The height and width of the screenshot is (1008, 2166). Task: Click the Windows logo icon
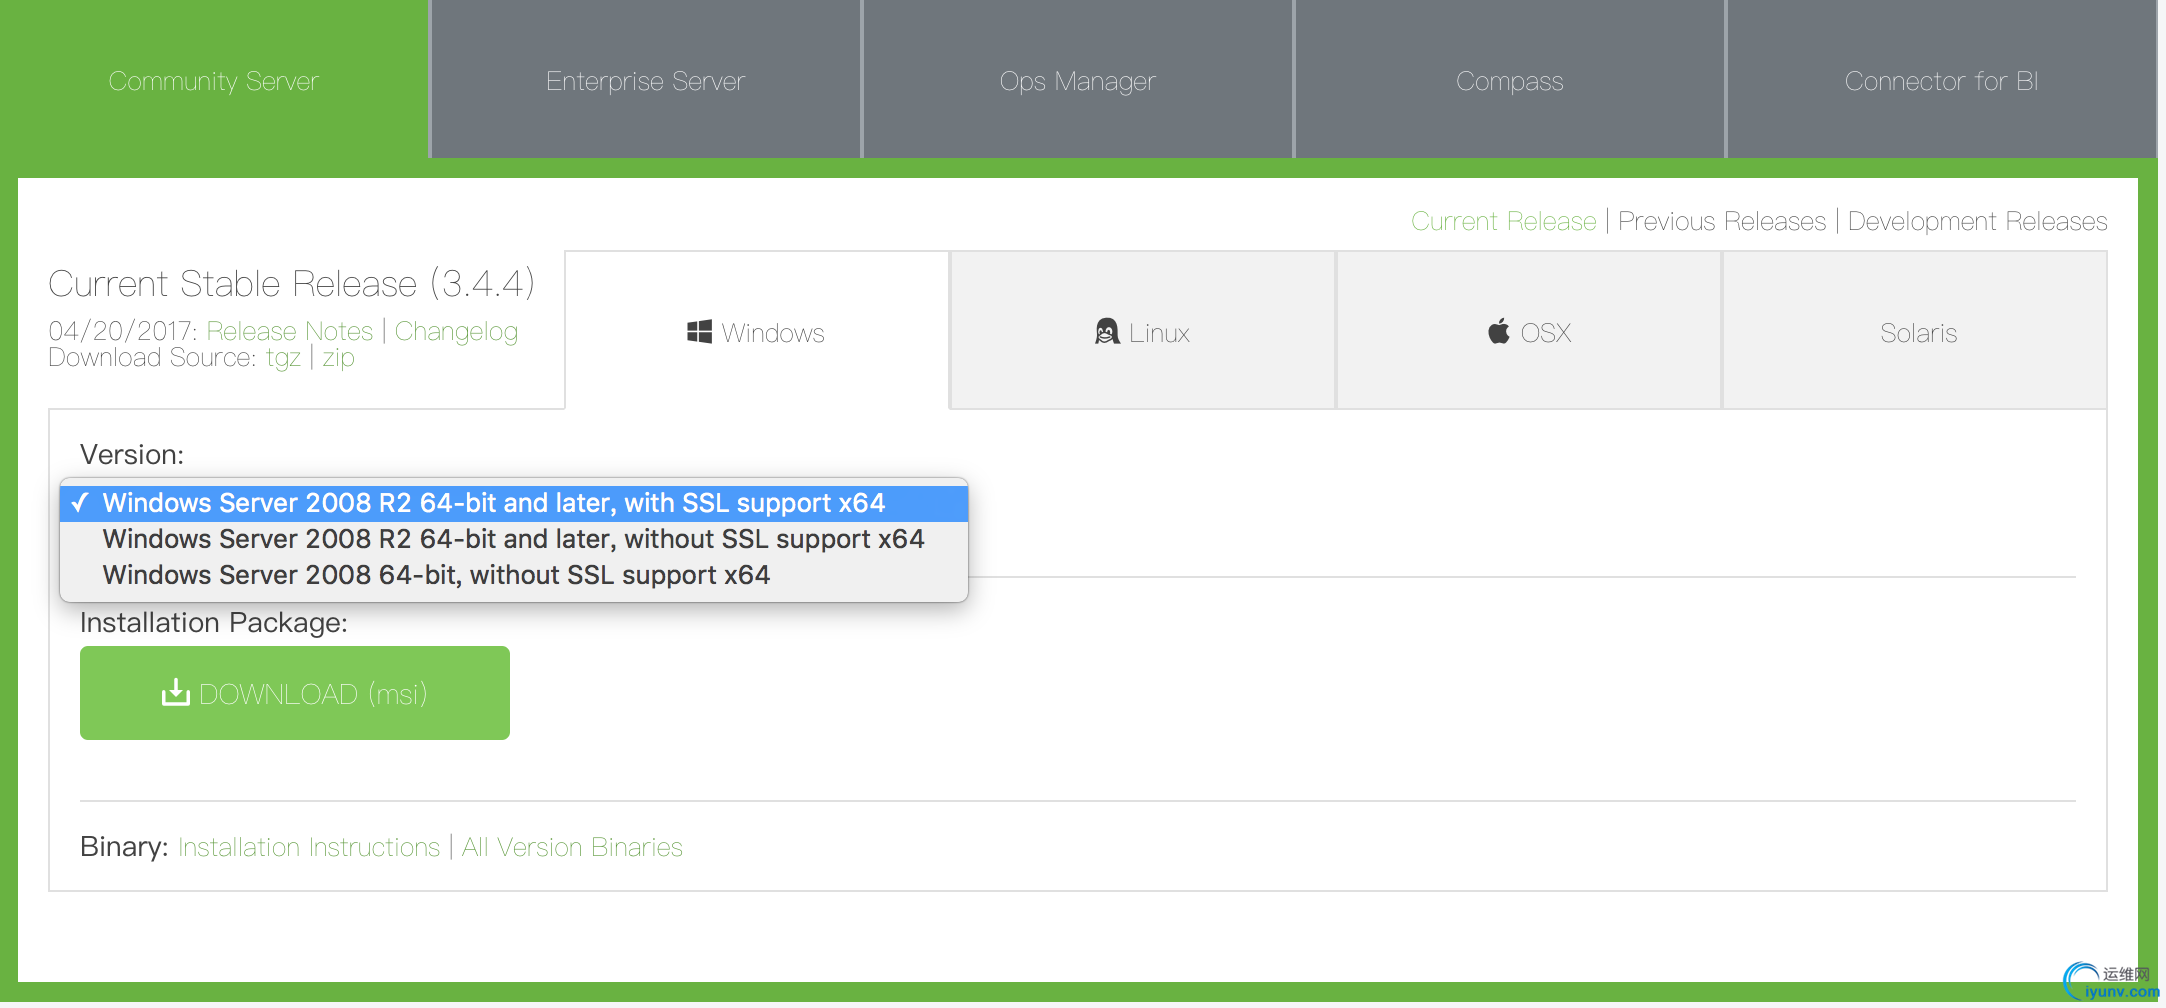coord(699,332)
